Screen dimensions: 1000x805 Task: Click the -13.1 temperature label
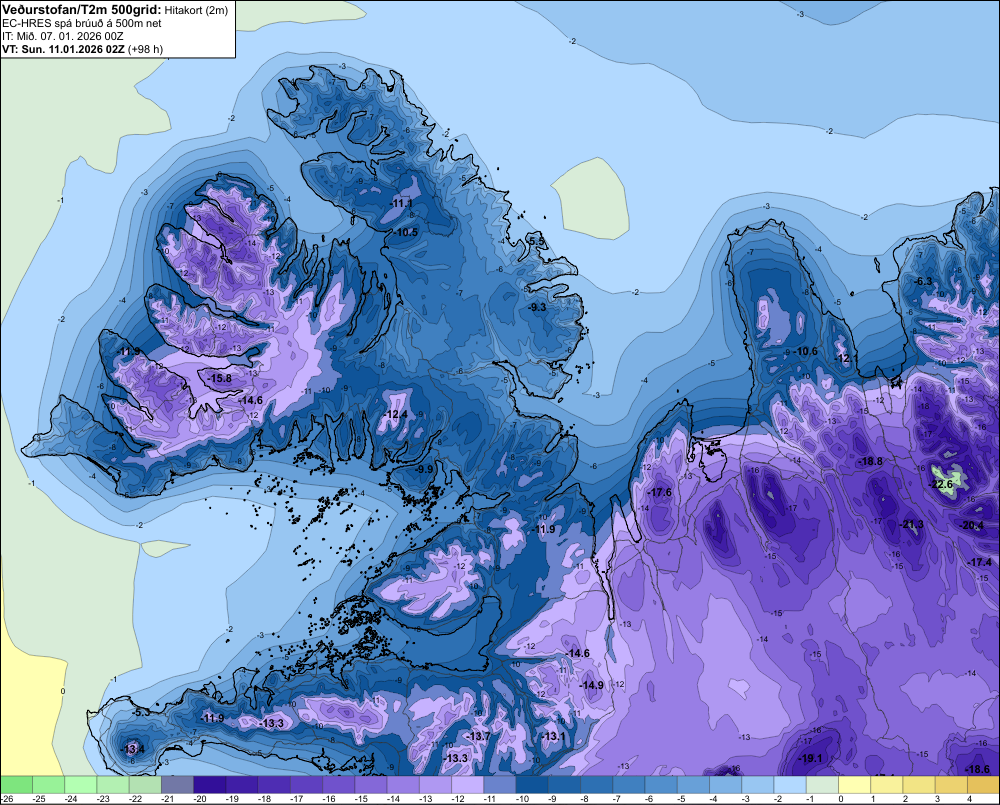click(x=553, y=736)
